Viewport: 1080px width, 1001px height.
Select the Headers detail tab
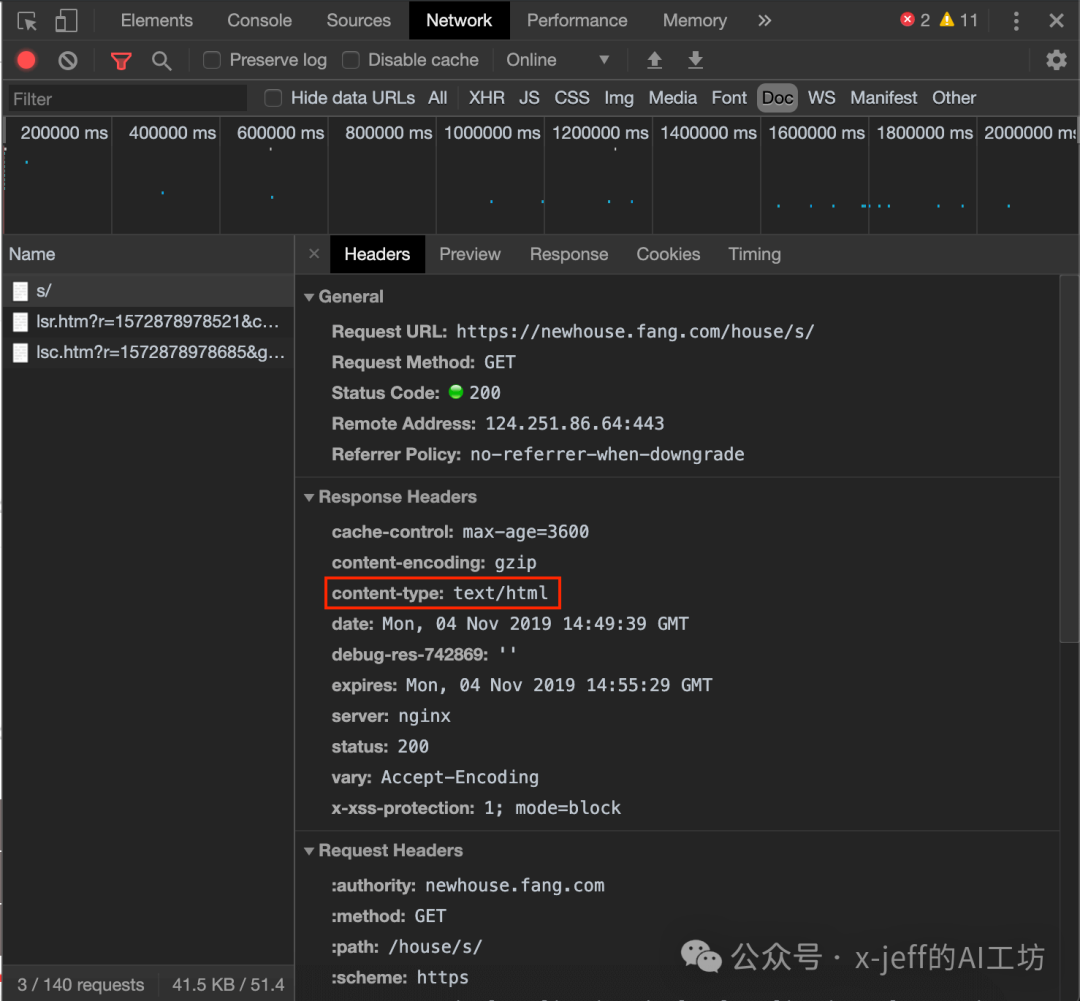coord(377,254)
